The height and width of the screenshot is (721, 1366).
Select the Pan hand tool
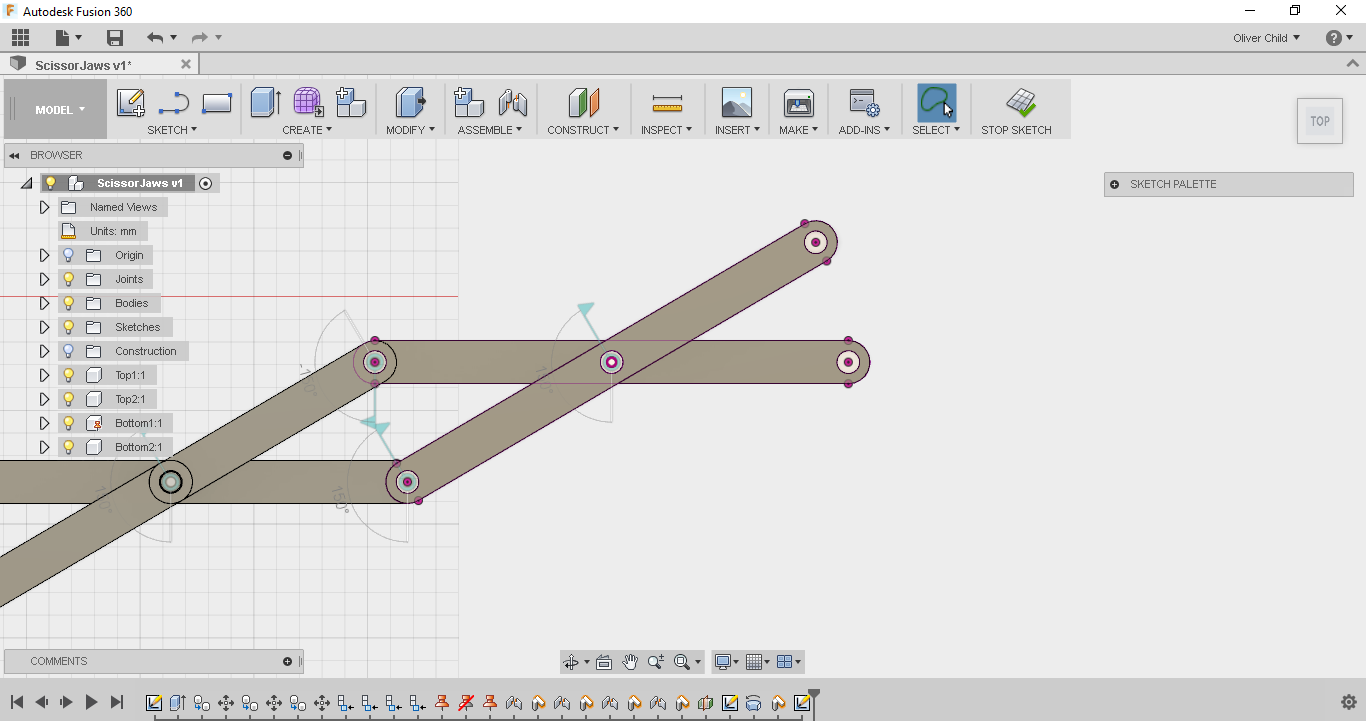(x=630, y=662)
